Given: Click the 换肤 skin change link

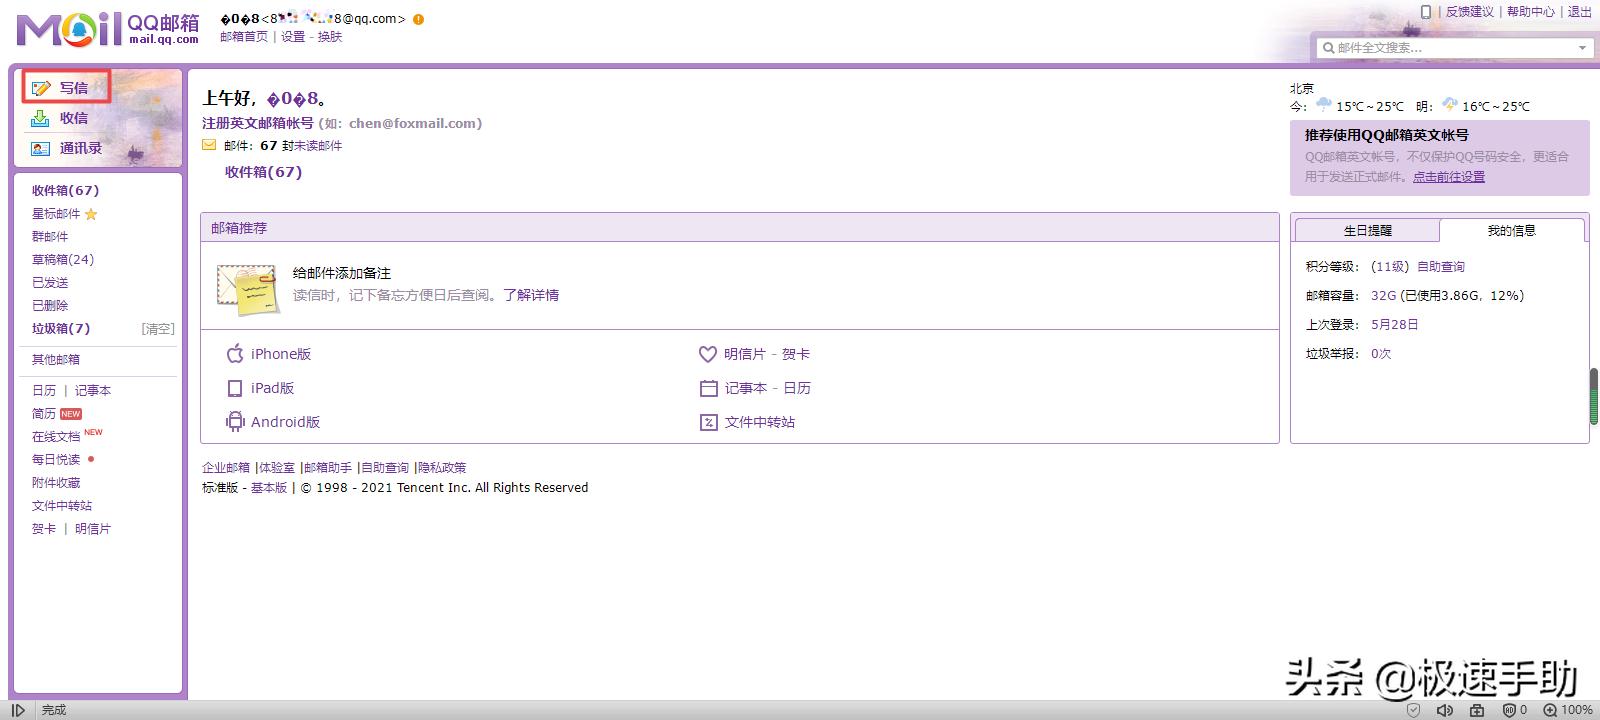Looking at the screenshot, I should coord(330,37).
